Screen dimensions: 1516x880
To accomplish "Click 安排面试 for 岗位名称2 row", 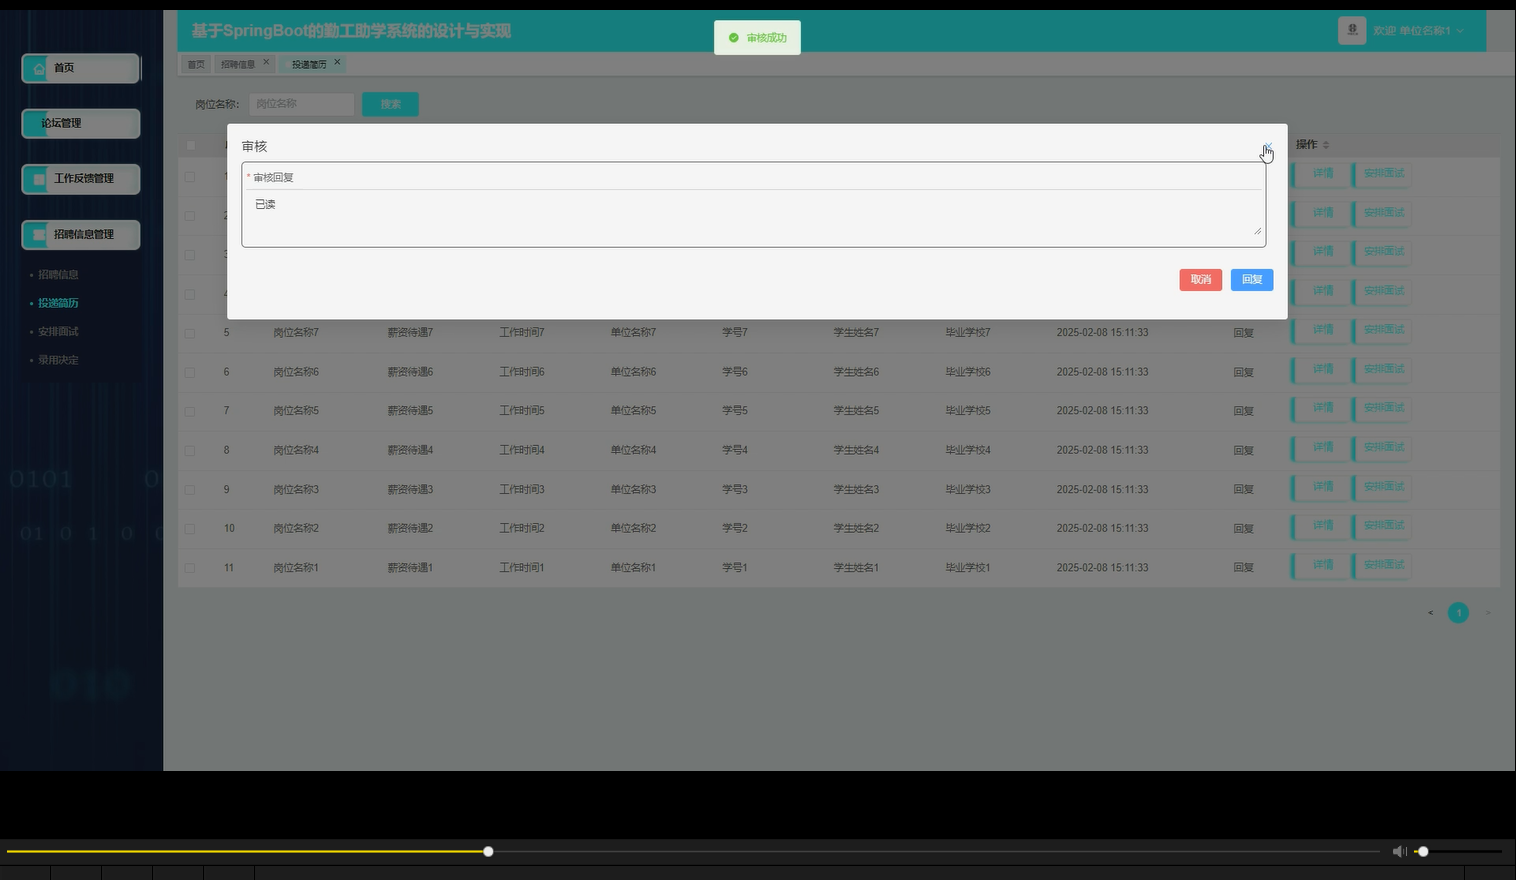I will (1384, 525).
